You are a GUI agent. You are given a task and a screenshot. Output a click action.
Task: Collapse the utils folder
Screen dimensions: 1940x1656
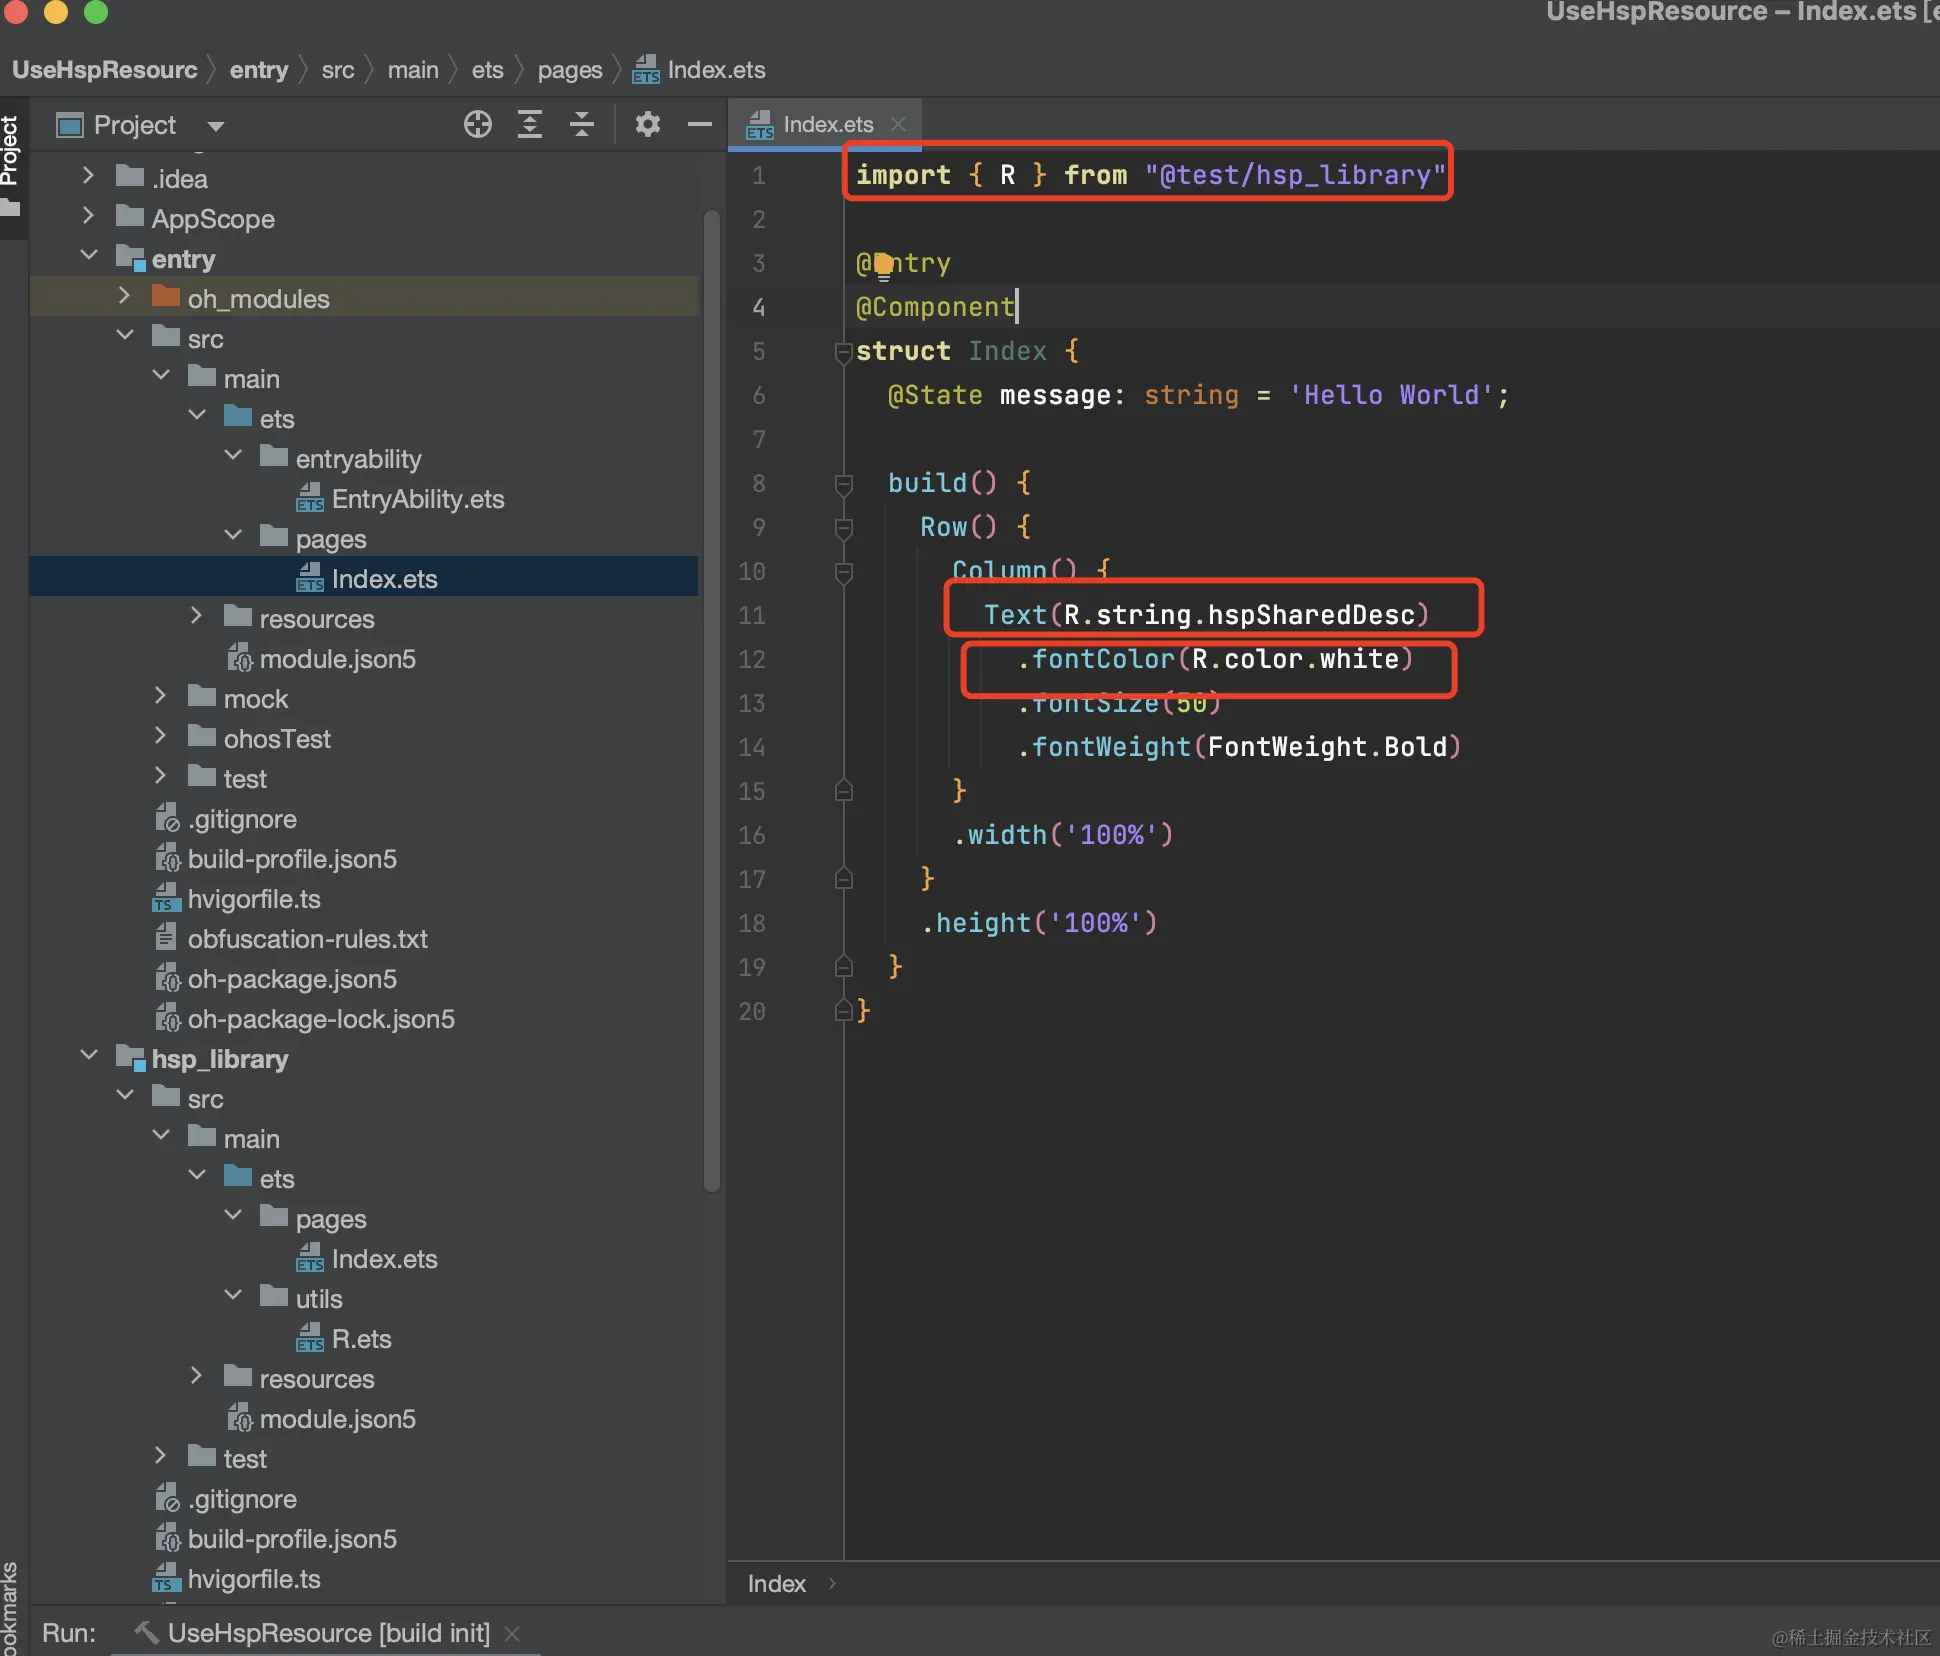click(x=232, y=1295)
